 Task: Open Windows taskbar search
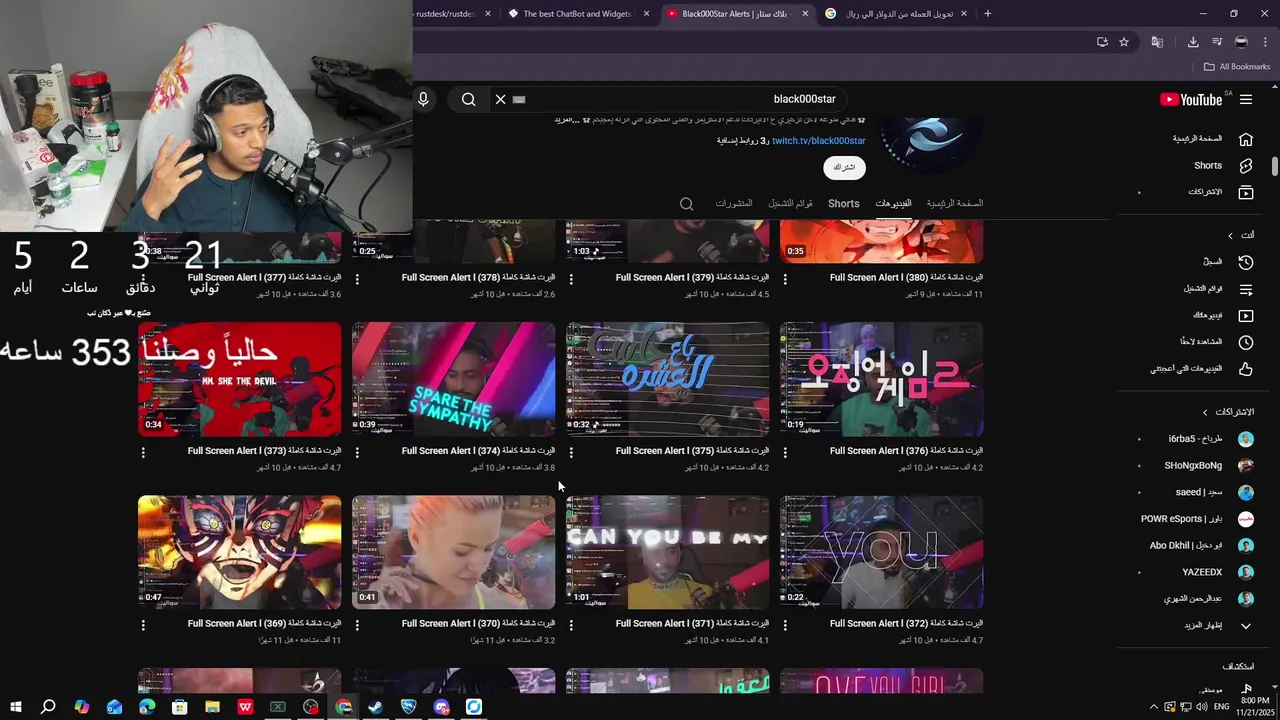point(48,707)
